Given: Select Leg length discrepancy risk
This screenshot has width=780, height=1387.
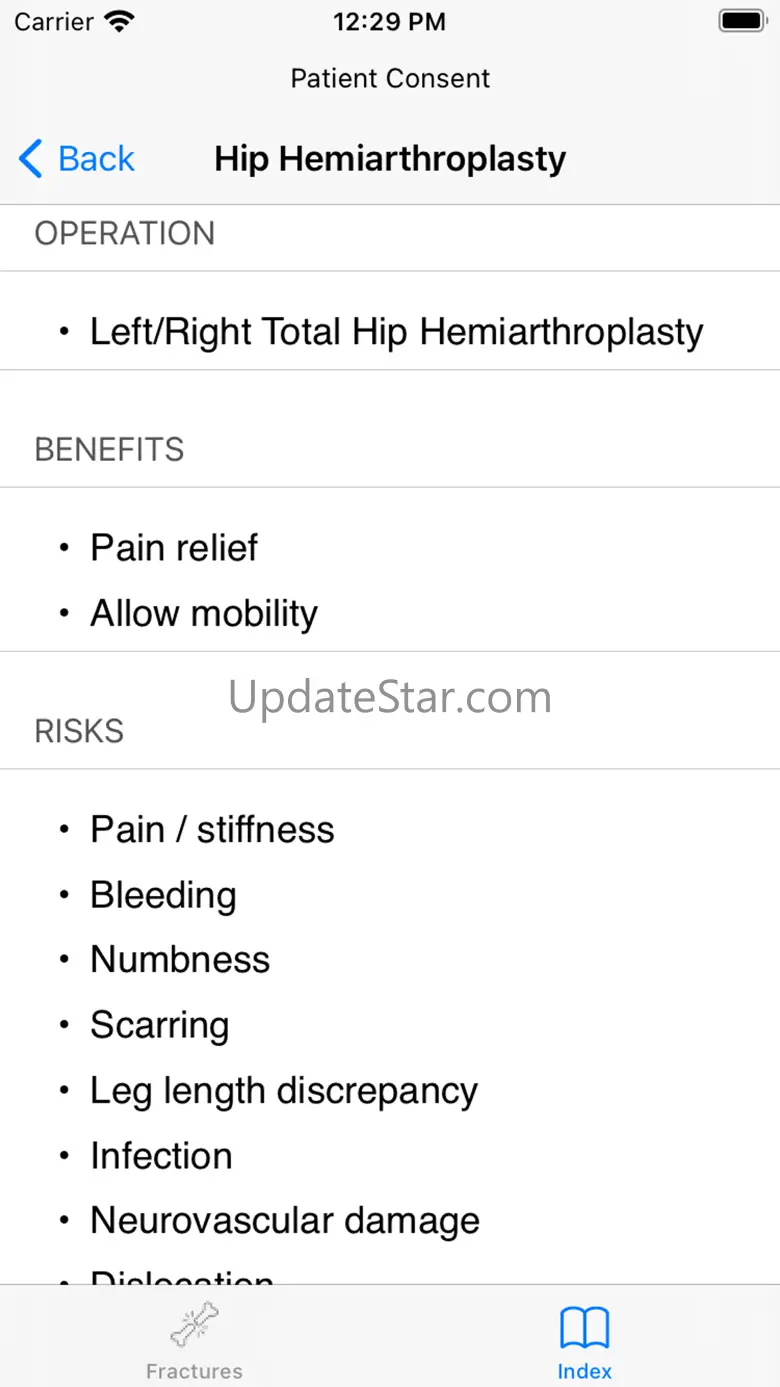Looking at the screenshot, I should 284,1090.
